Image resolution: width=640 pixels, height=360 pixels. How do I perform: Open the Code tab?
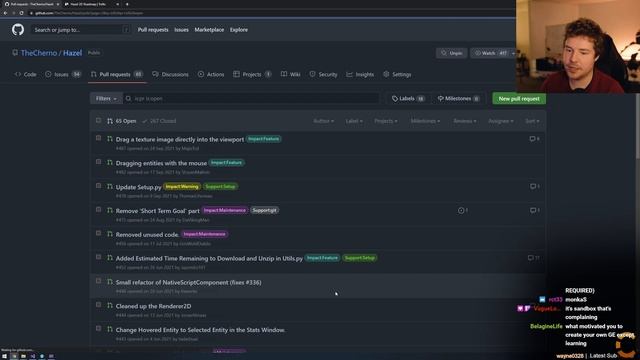(26, 74)
